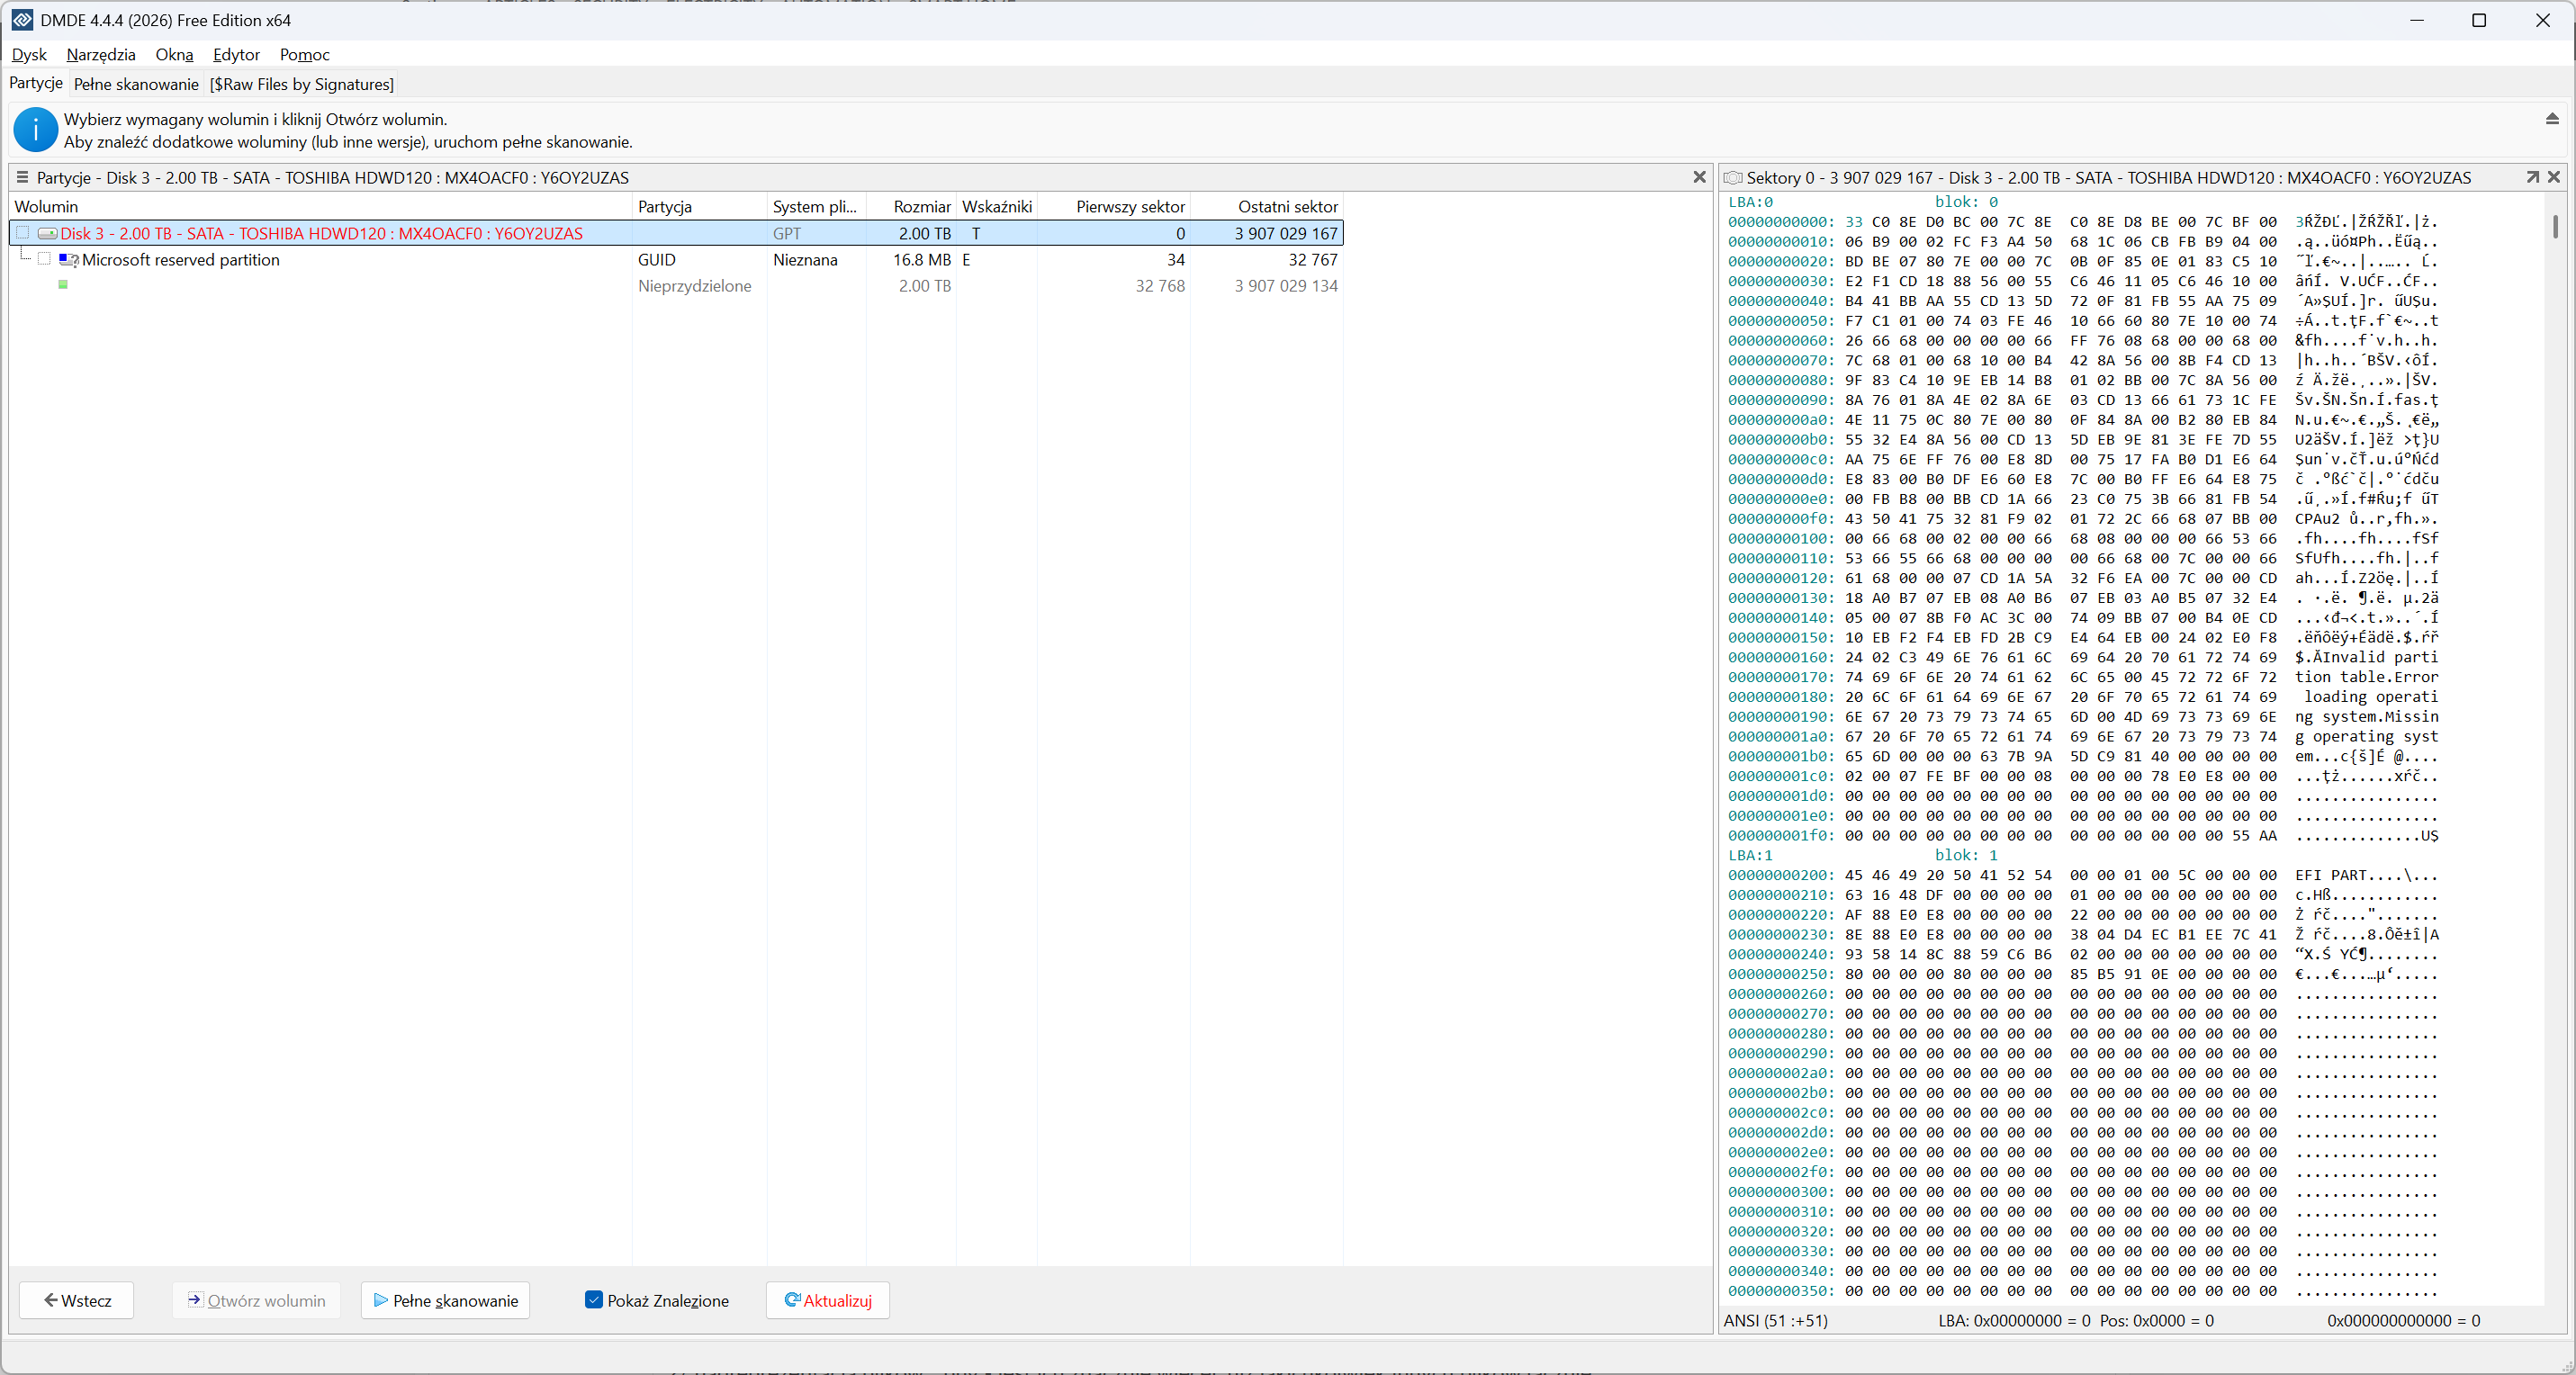Viewport: 2576px width, 1375px height.
Task: Tick the Microsoft reserved partition checkbox
Action: click(44, 259)
